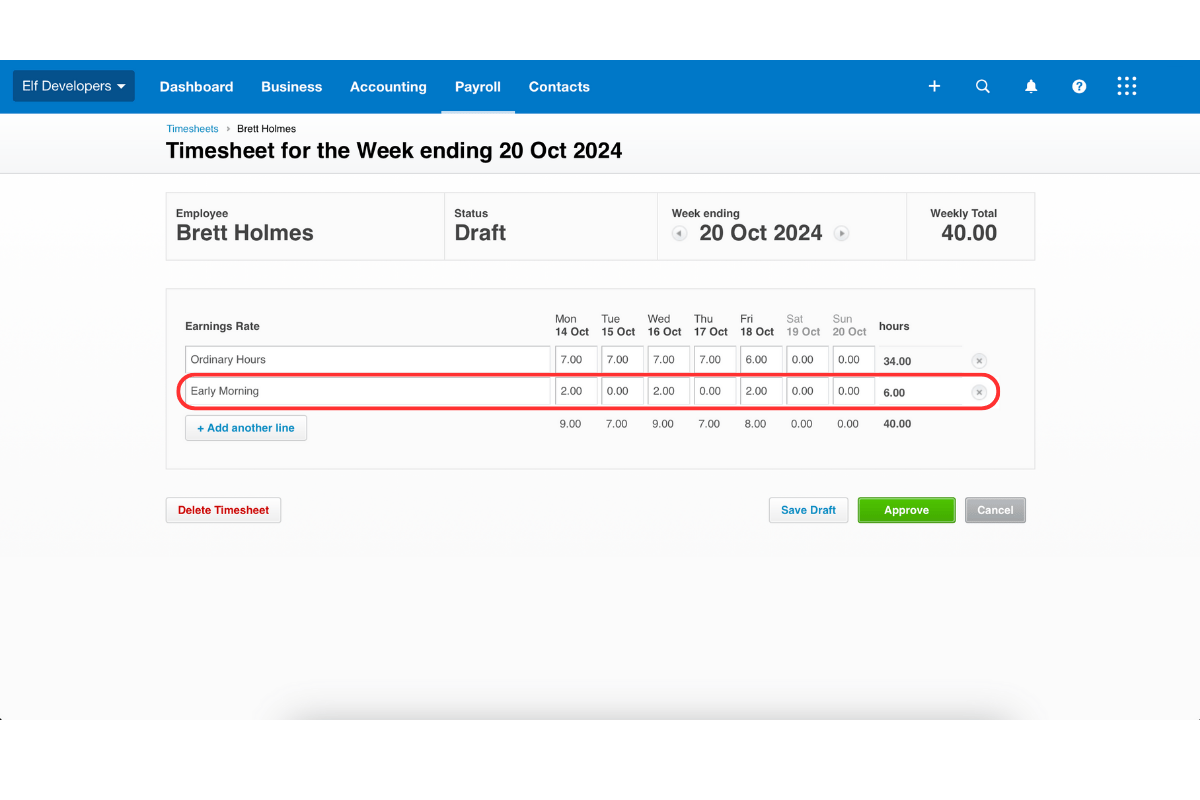The width and height of the screenshot is (1200, 800).
Task: Open the Xero apps grid icon
Action: click(x=1127, y=86)
